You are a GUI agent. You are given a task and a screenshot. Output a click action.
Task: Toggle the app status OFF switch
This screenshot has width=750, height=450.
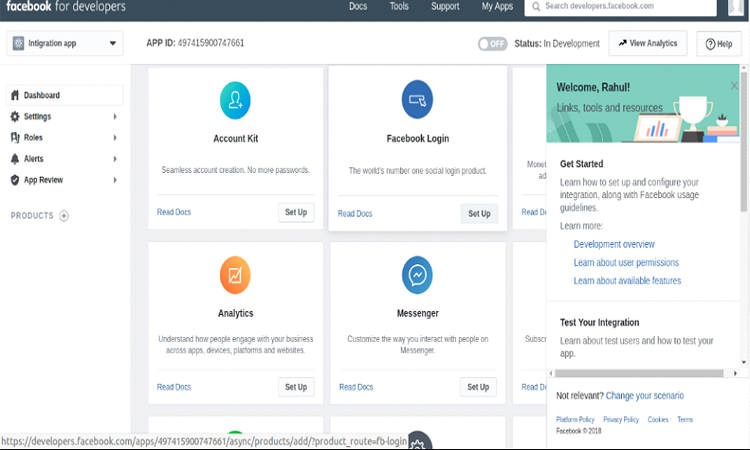pos(492,44)
